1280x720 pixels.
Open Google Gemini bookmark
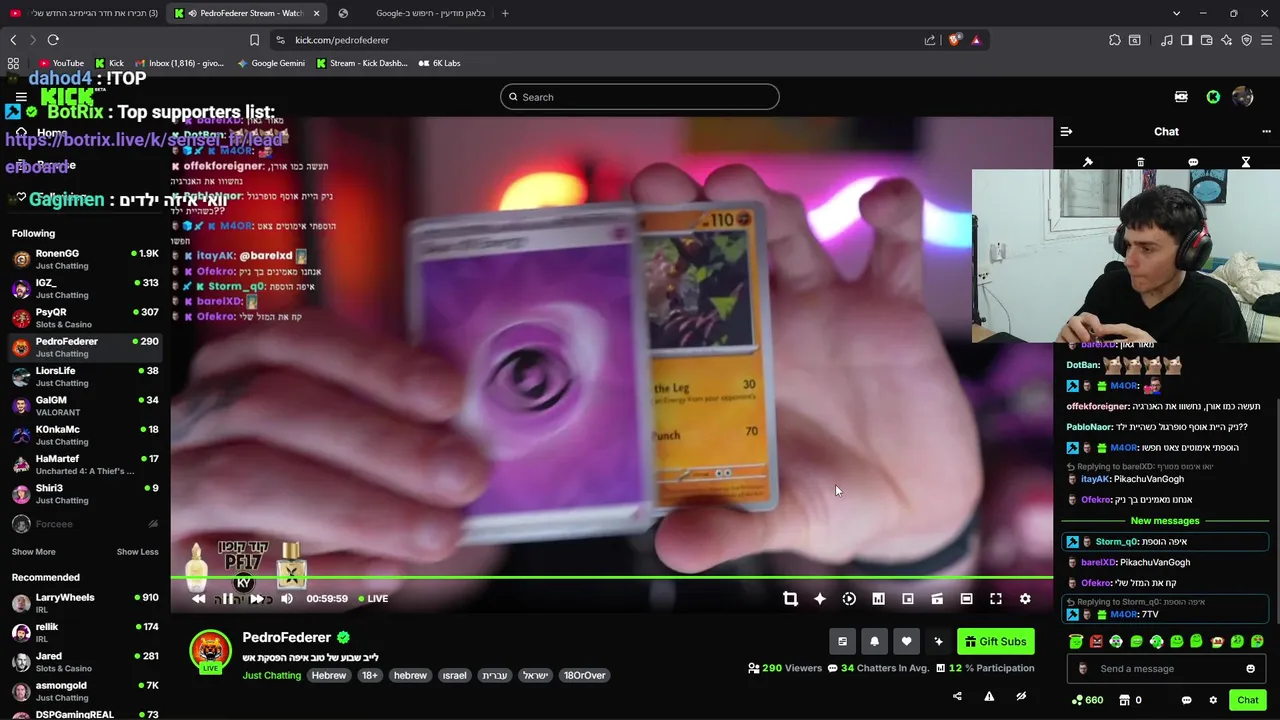tap(271, 63)
